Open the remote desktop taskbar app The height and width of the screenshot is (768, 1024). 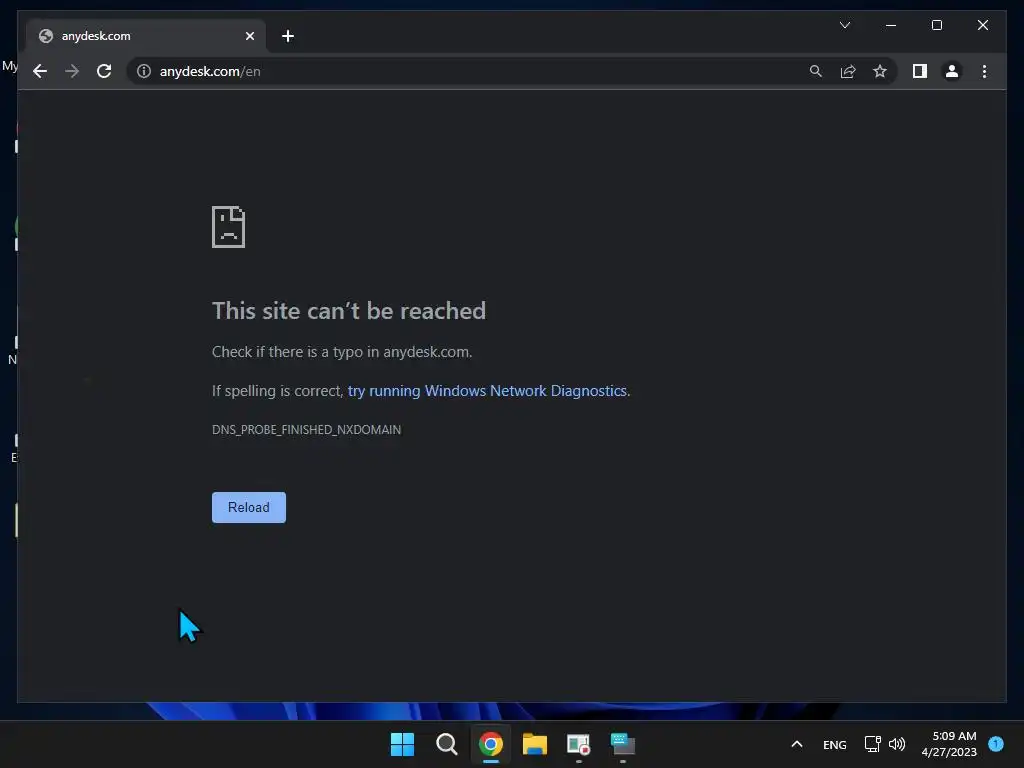622,744
